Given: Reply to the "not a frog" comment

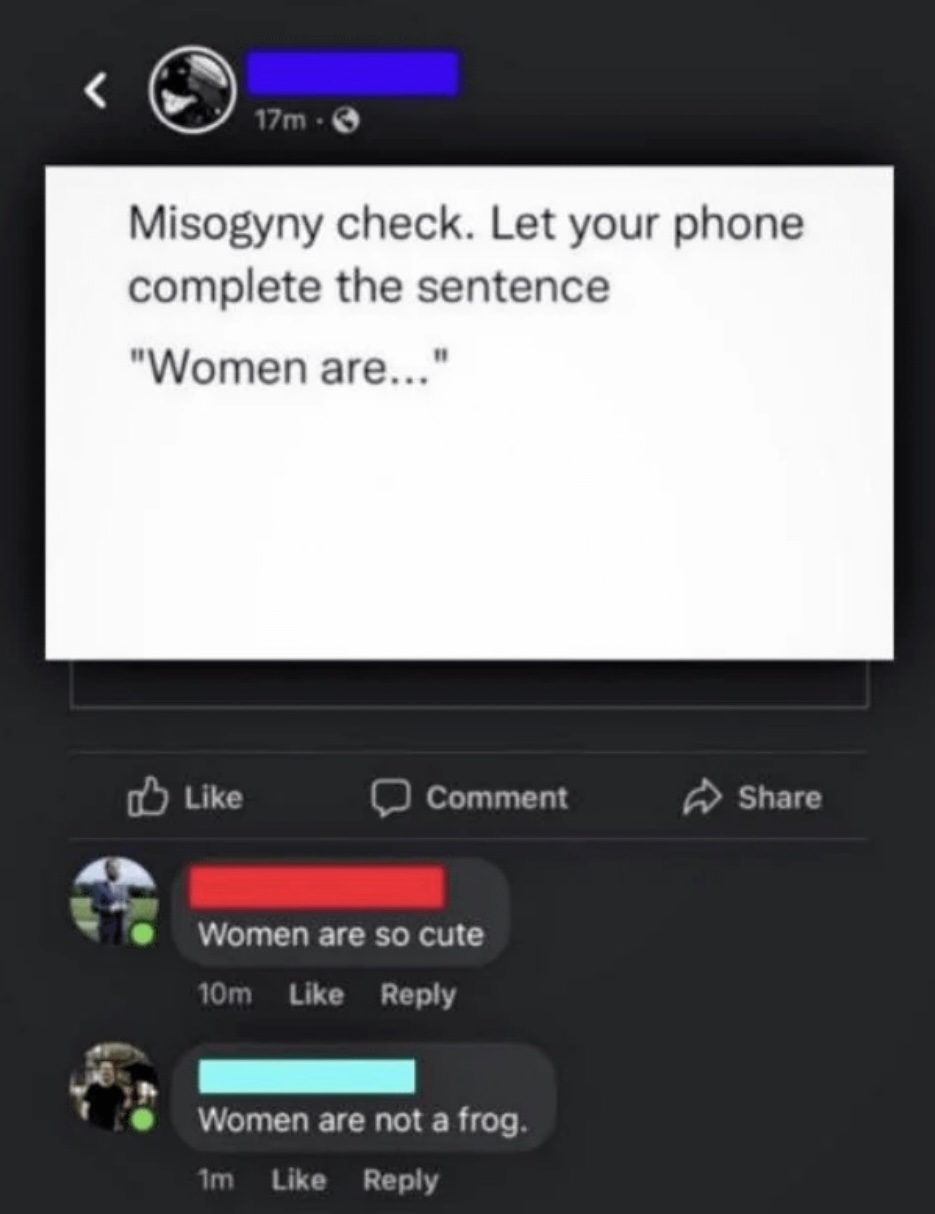Looking at the screenshot, I should point(400,1182).
